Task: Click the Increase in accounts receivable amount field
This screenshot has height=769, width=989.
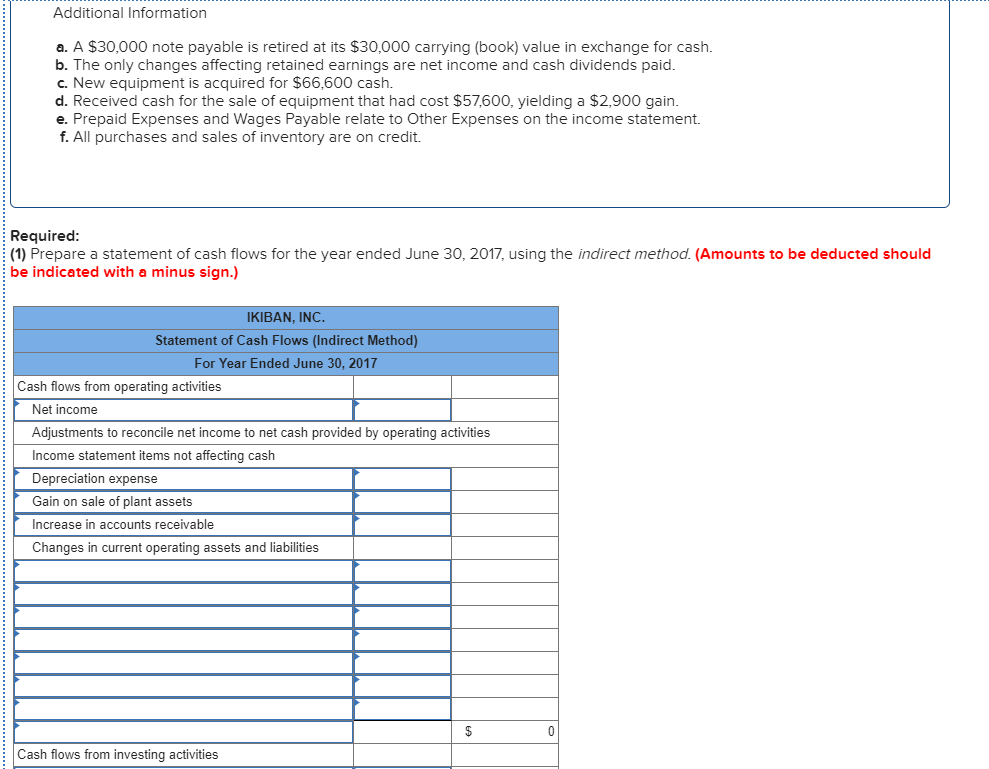Action: click(x=402, y=525)
